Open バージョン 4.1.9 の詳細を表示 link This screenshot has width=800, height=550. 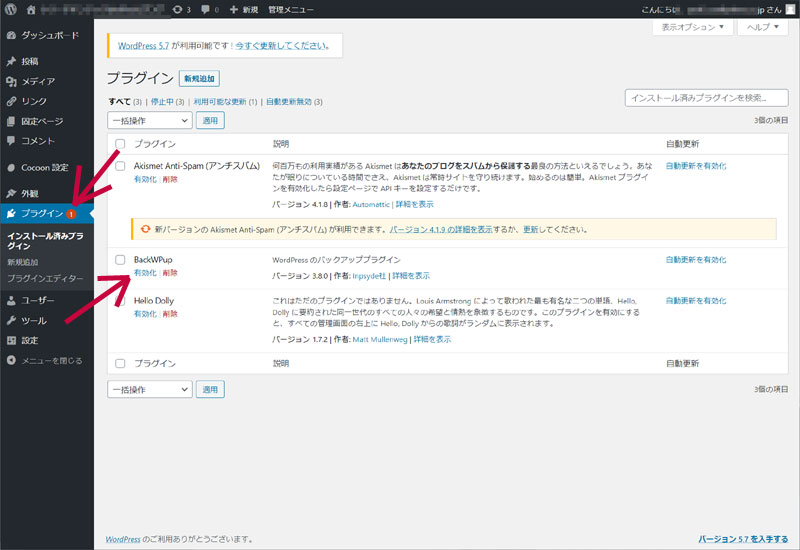click(x=441, y=230)
